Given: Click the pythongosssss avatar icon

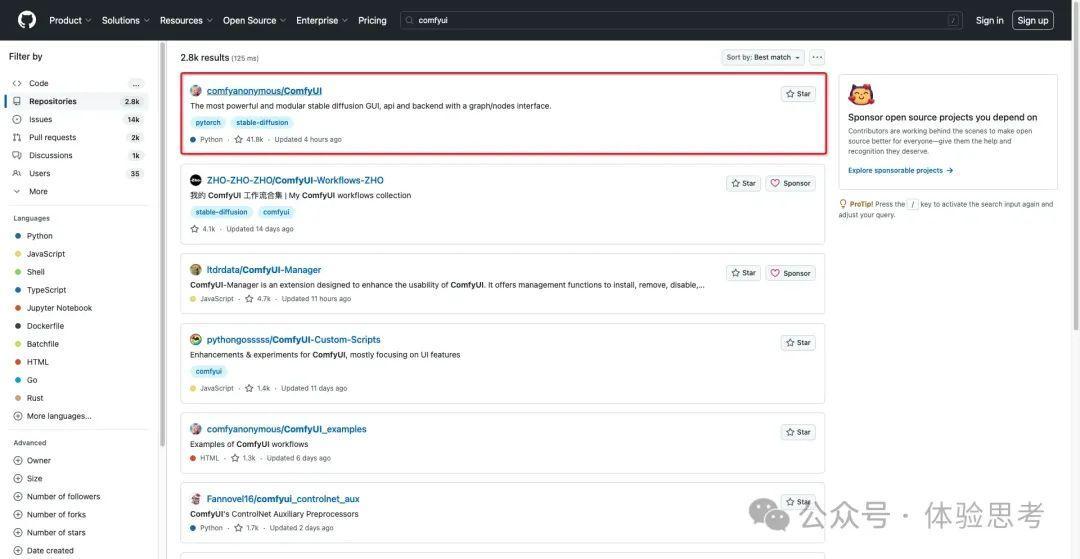Looking at the screenshot, I should click(x=196, y=339).
